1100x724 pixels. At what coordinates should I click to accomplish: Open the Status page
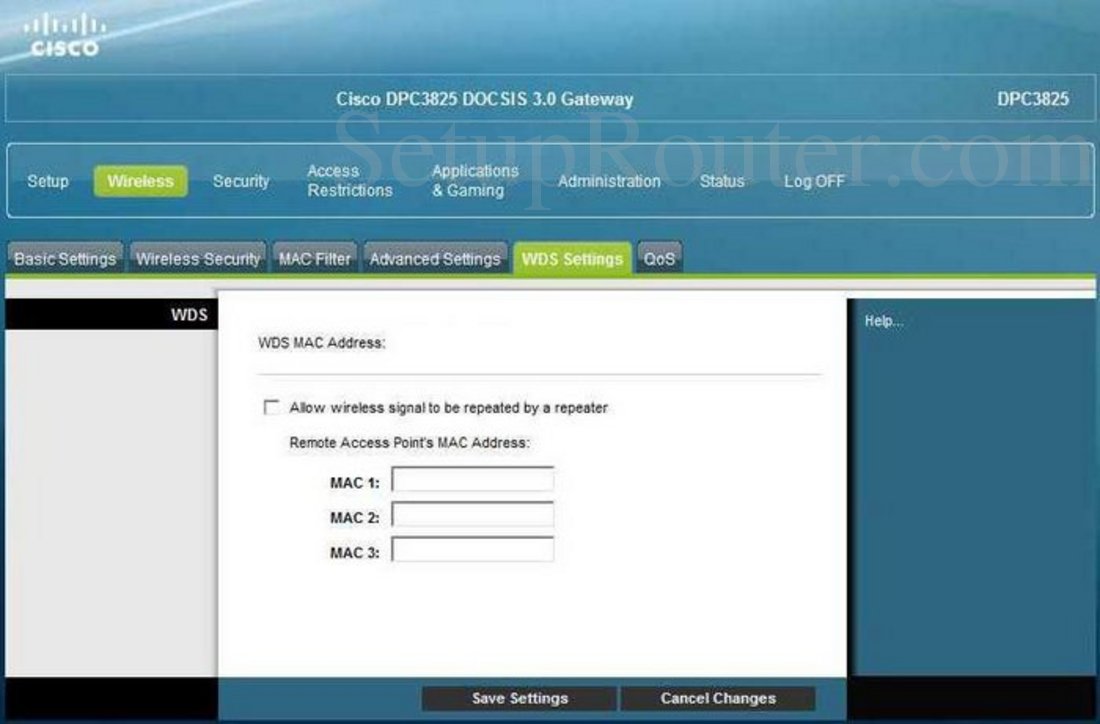point(722,181)
